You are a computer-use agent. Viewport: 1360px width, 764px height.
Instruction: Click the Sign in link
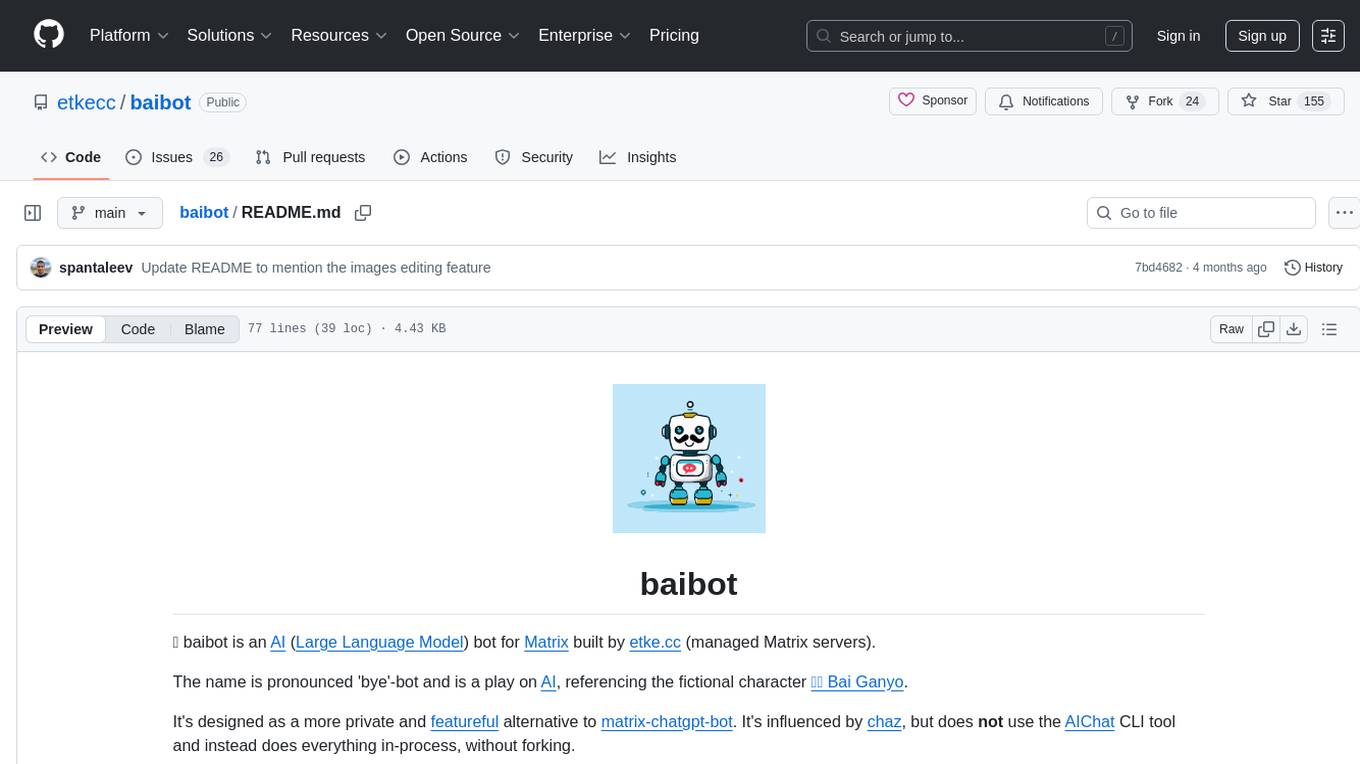coord(1178,36)
